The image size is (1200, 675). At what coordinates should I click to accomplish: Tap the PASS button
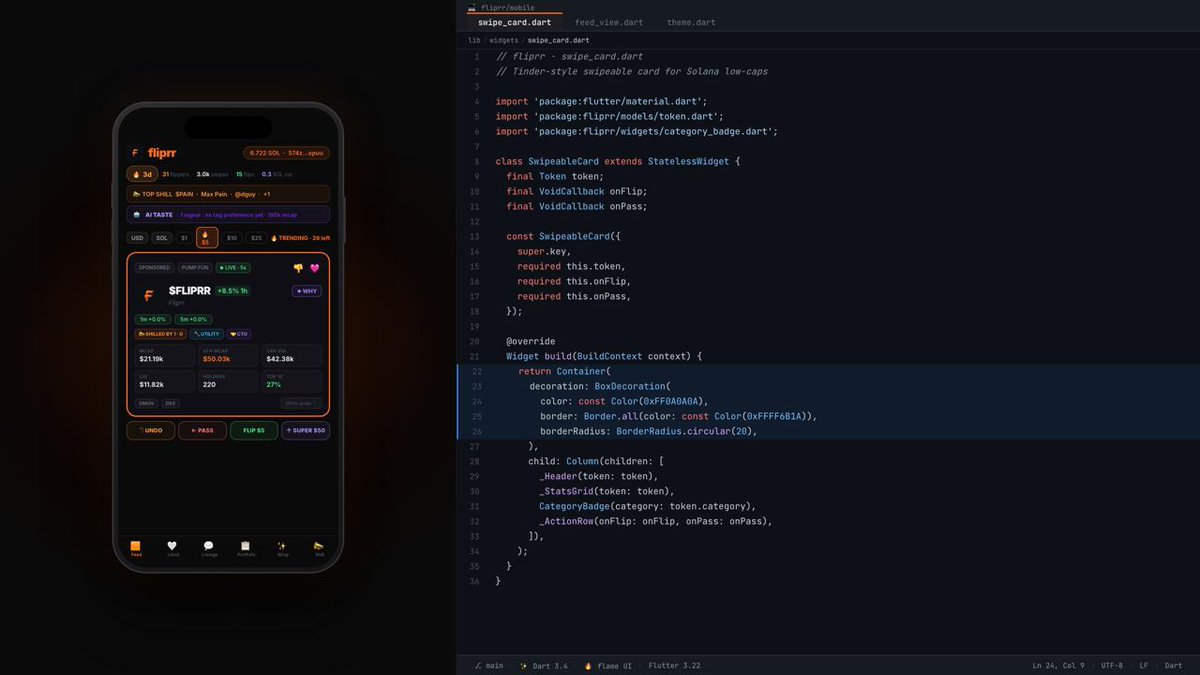coord(202,431)
